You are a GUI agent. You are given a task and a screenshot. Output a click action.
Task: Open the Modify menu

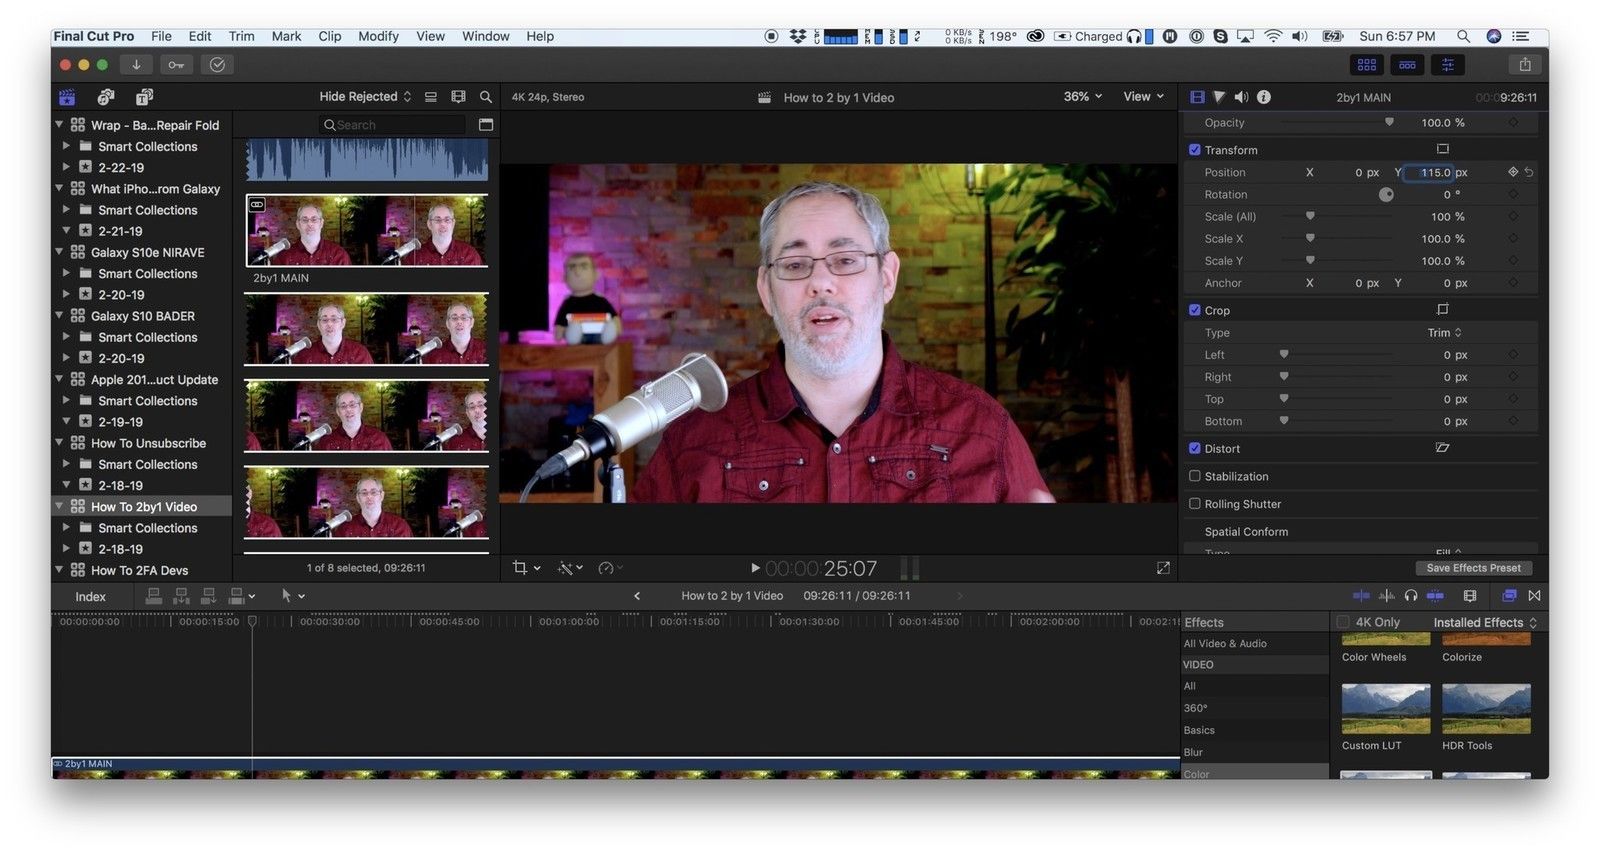point(378,36)
